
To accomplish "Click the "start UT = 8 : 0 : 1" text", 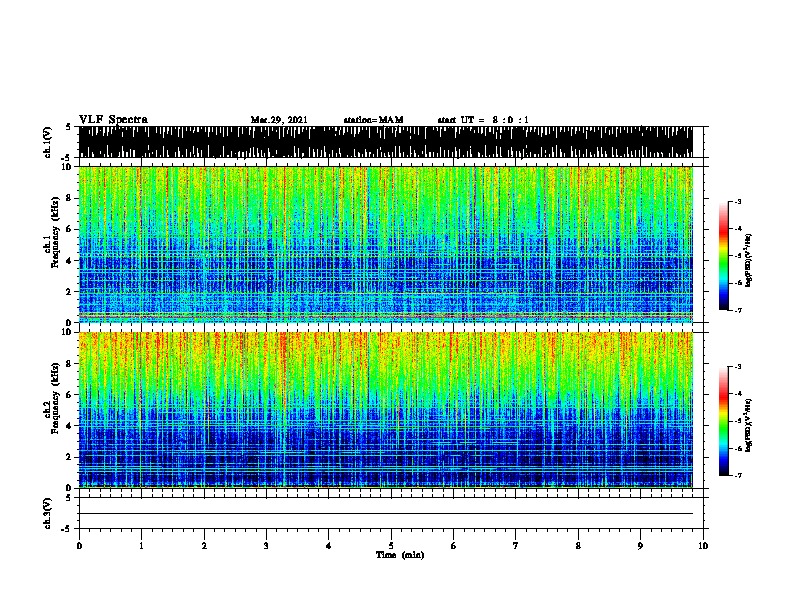I will click(x=483, y=120).
